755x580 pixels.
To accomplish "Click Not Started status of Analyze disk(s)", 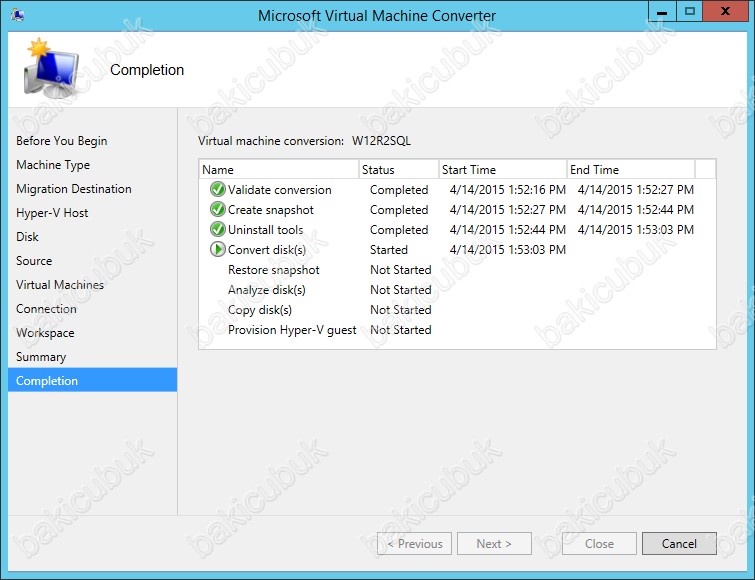I will (401, 290).
